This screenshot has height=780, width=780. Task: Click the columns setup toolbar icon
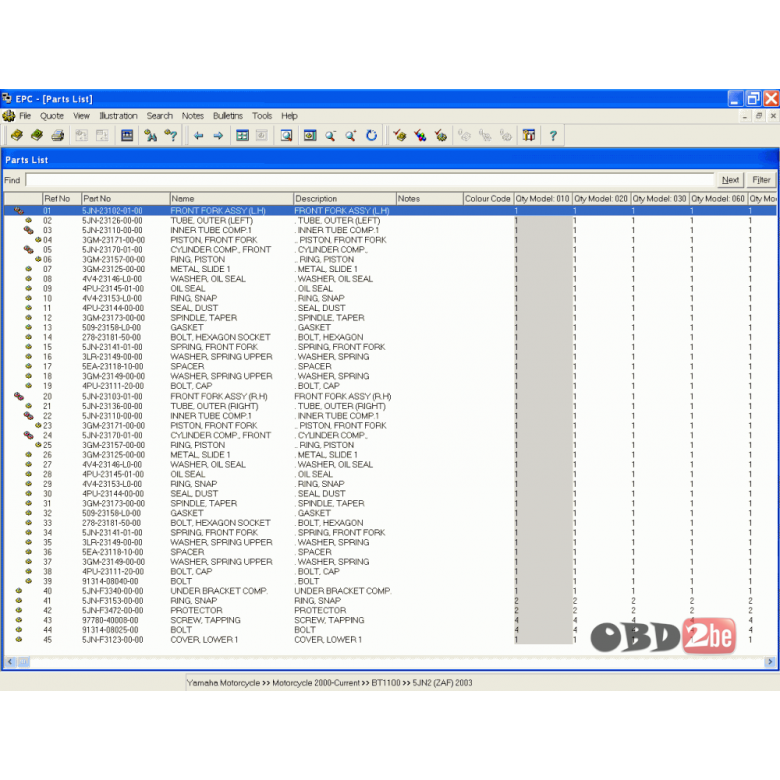click(529, 135)
